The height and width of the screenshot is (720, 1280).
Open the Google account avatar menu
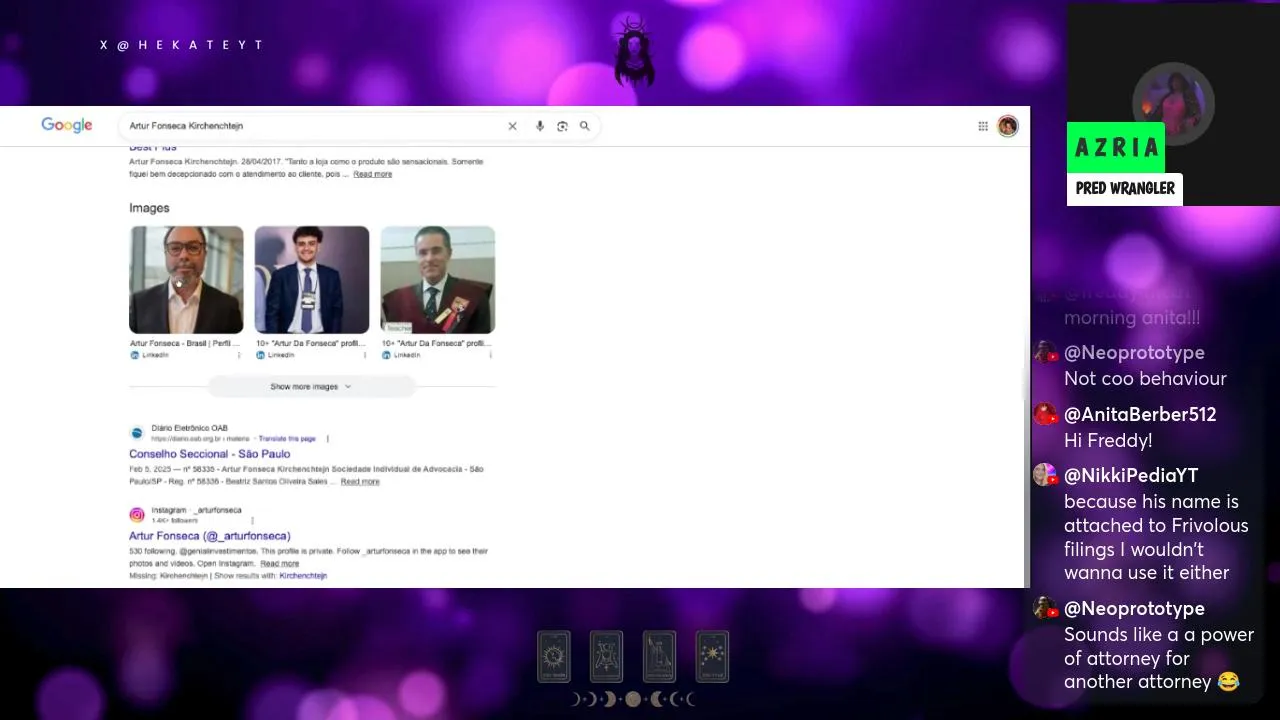pos(1008,126)
